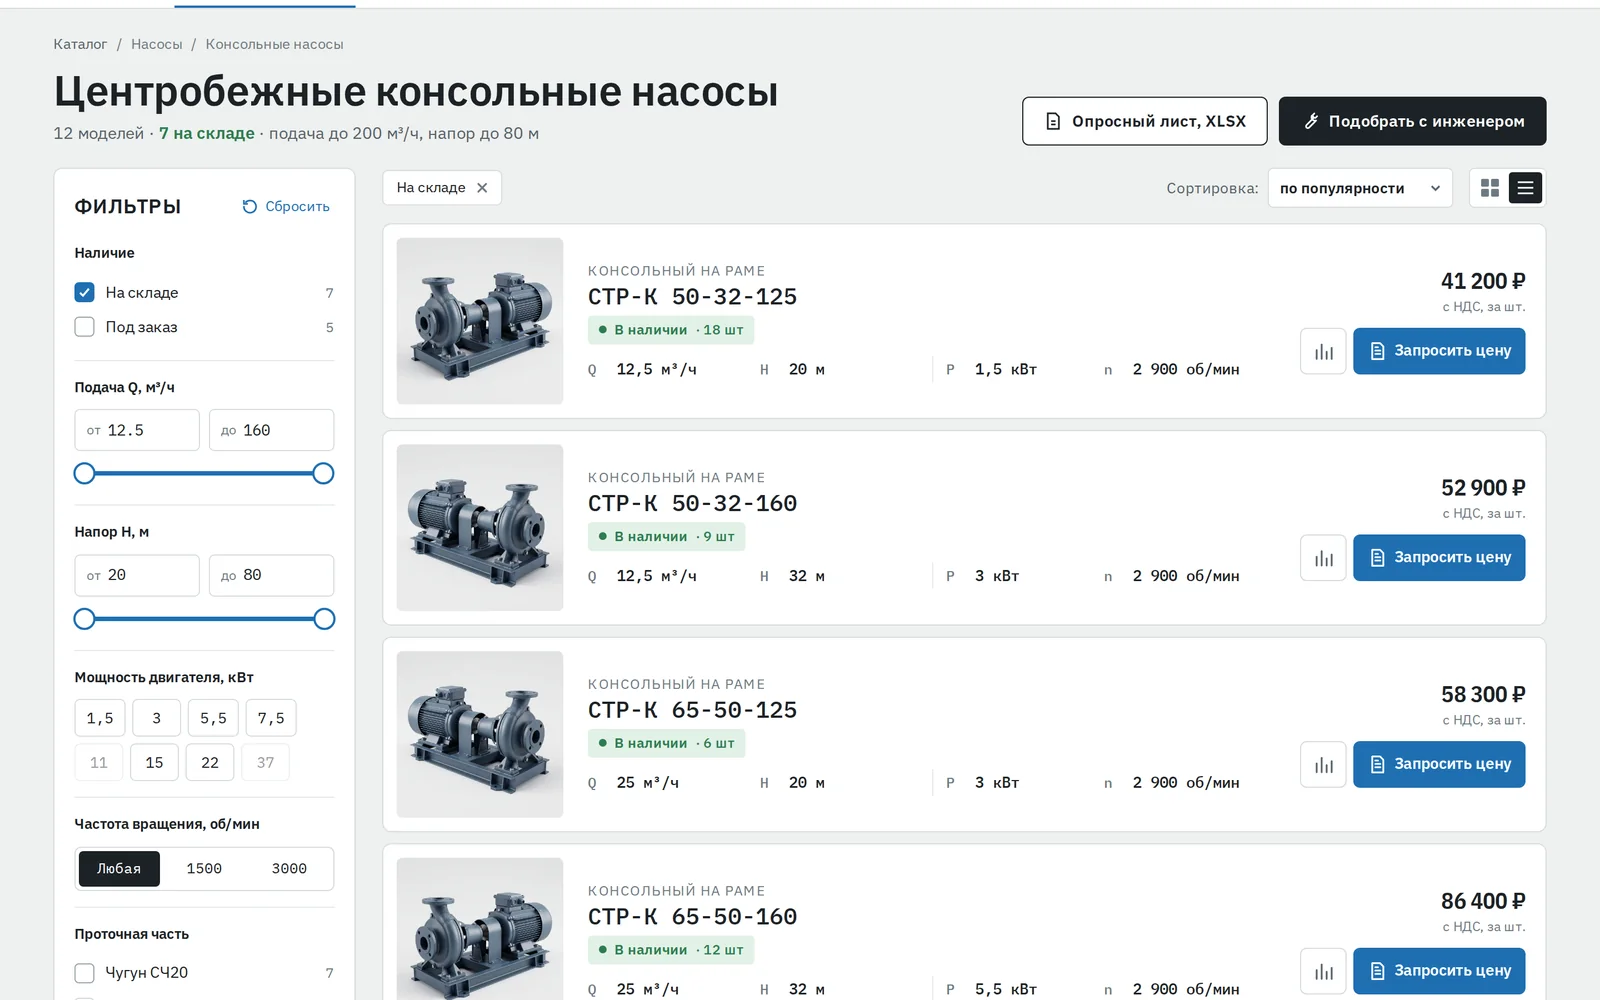Compare icon for СТР-К 65-50-160
Viewport: 1600px width, 1000px height.
(x=1323, y=971)
